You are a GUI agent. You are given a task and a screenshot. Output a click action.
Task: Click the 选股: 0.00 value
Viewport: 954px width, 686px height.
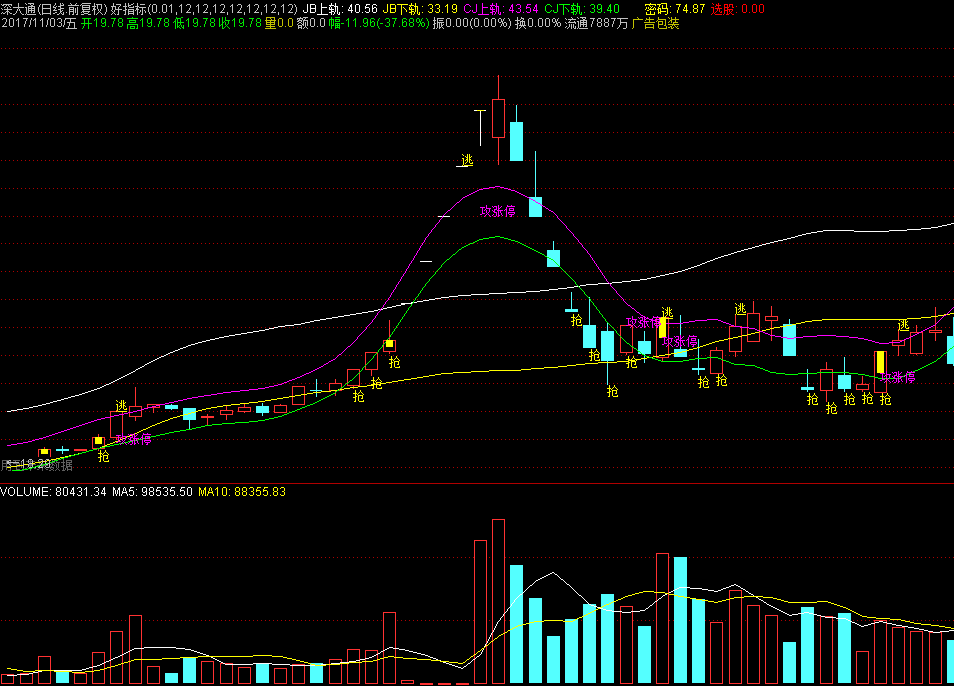[737, 9]
